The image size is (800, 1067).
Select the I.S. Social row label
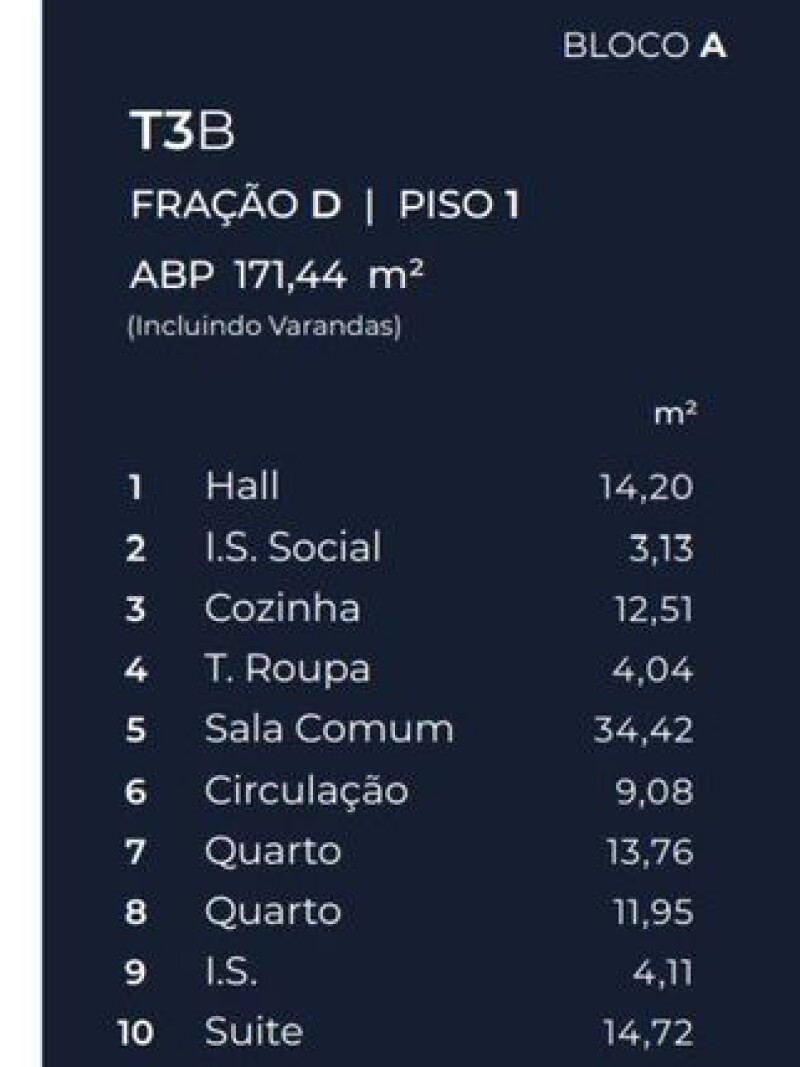pos(293,548)
